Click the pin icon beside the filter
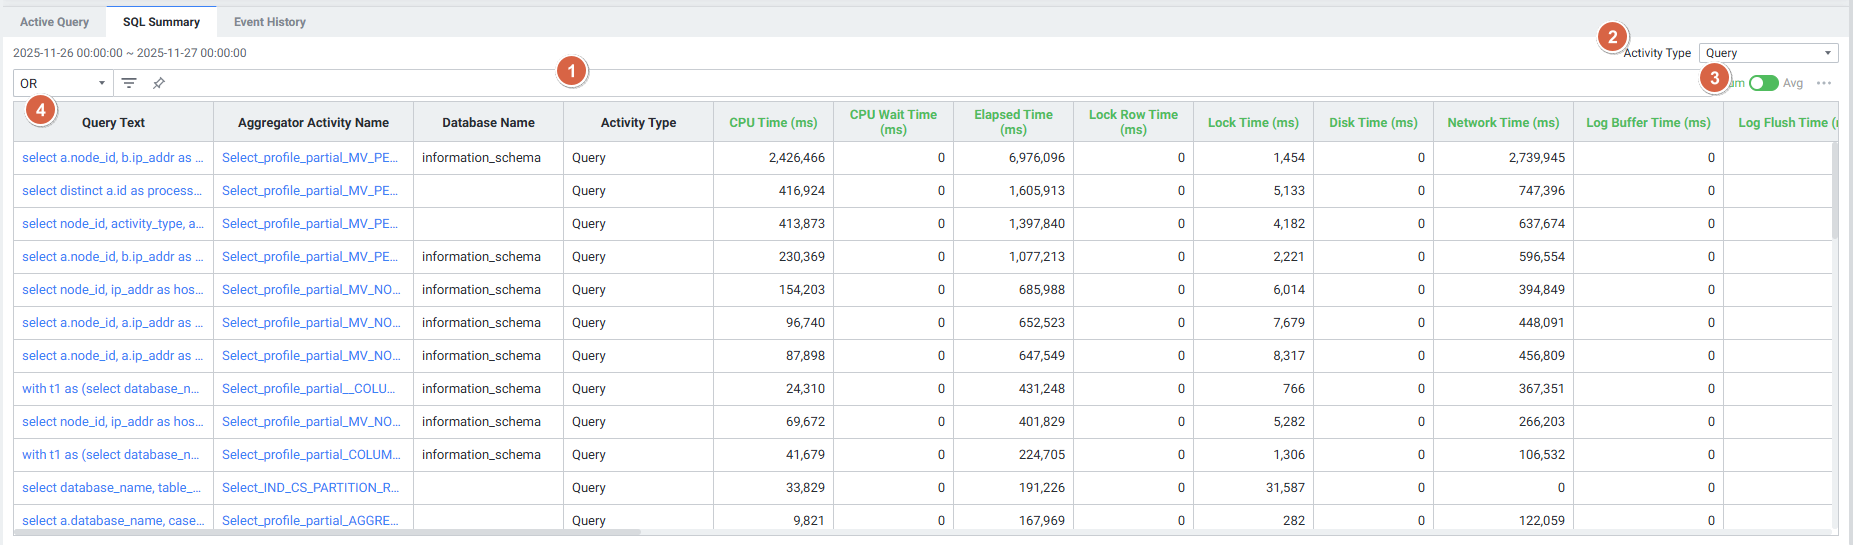 pos(159,83)
